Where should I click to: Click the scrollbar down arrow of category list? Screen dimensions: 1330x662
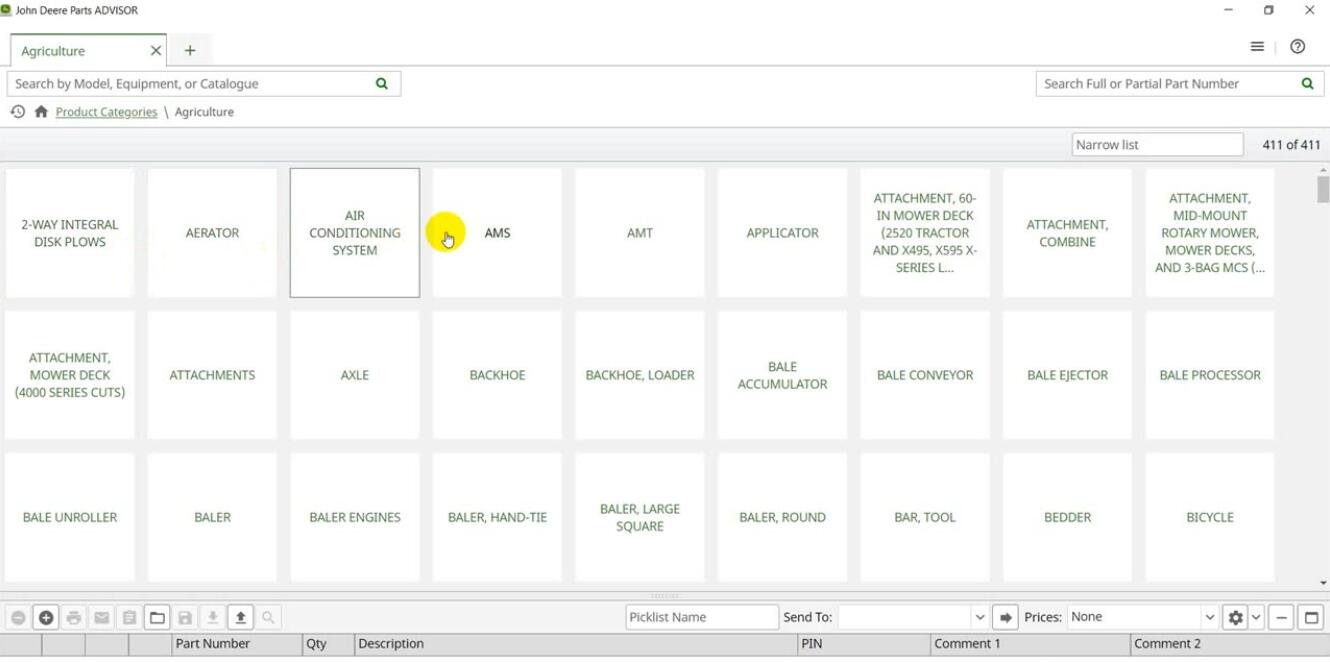[x=1323, y=584]
